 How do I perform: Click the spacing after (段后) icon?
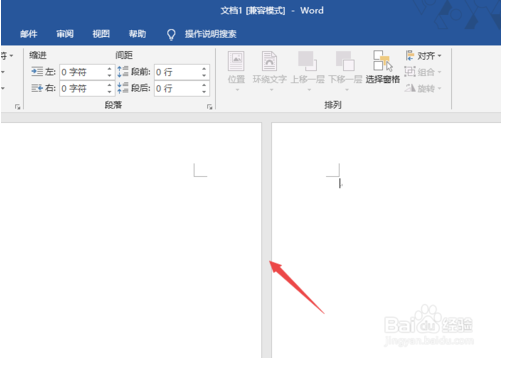(123, 88)
